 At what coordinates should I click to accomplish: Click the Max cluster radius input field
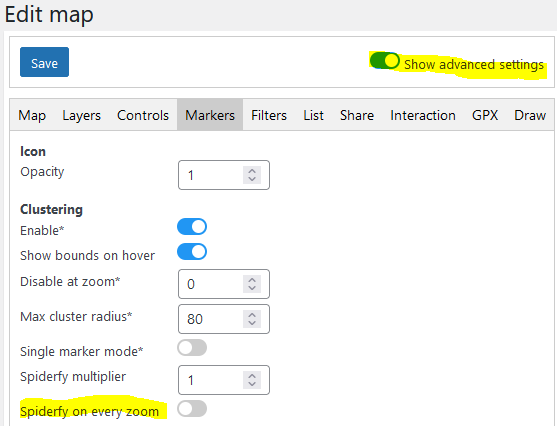coord(224,319)
